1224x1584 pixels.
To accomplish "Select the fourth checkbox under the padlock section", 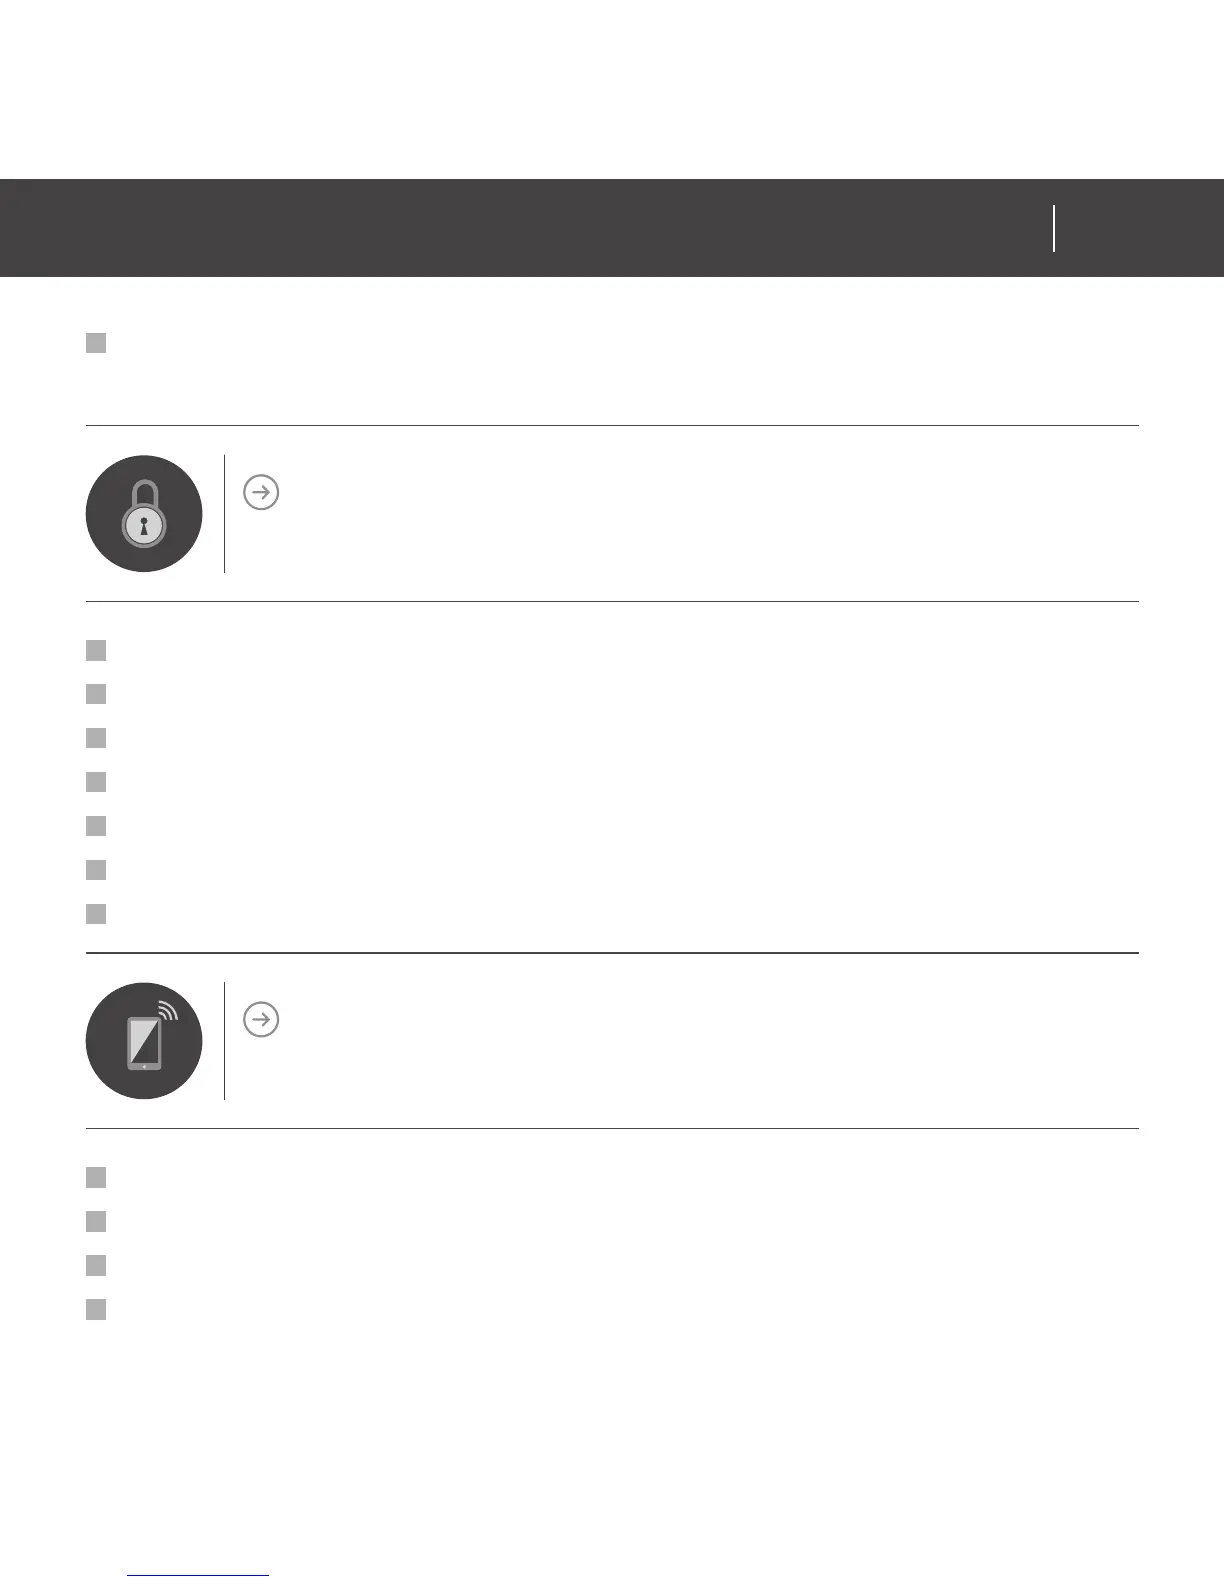I will 96,782.
